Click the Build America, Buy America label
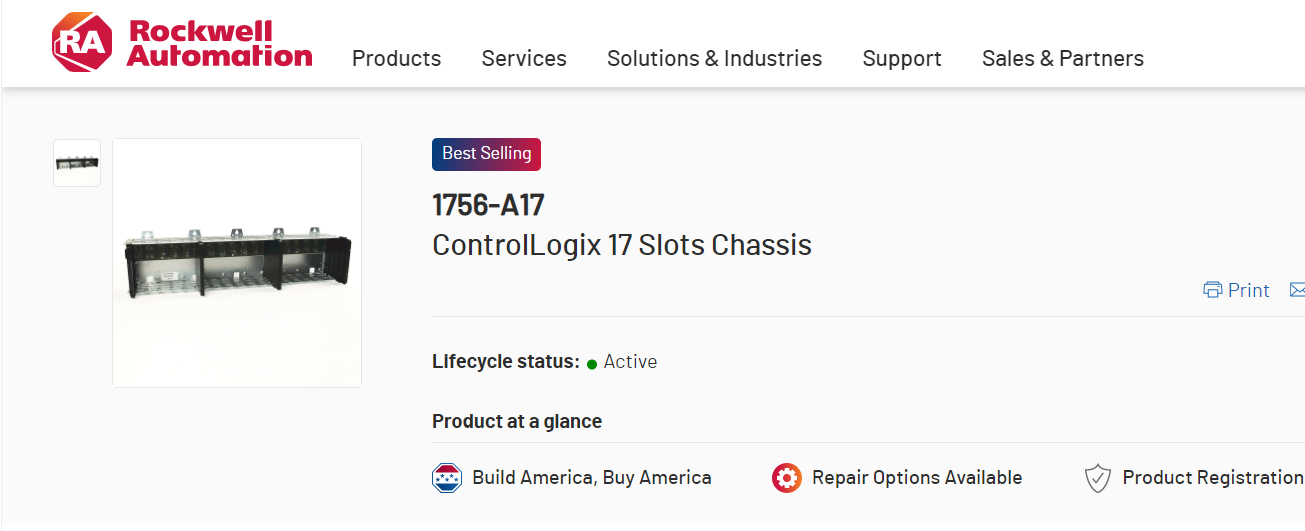 [x=591, y=478]
